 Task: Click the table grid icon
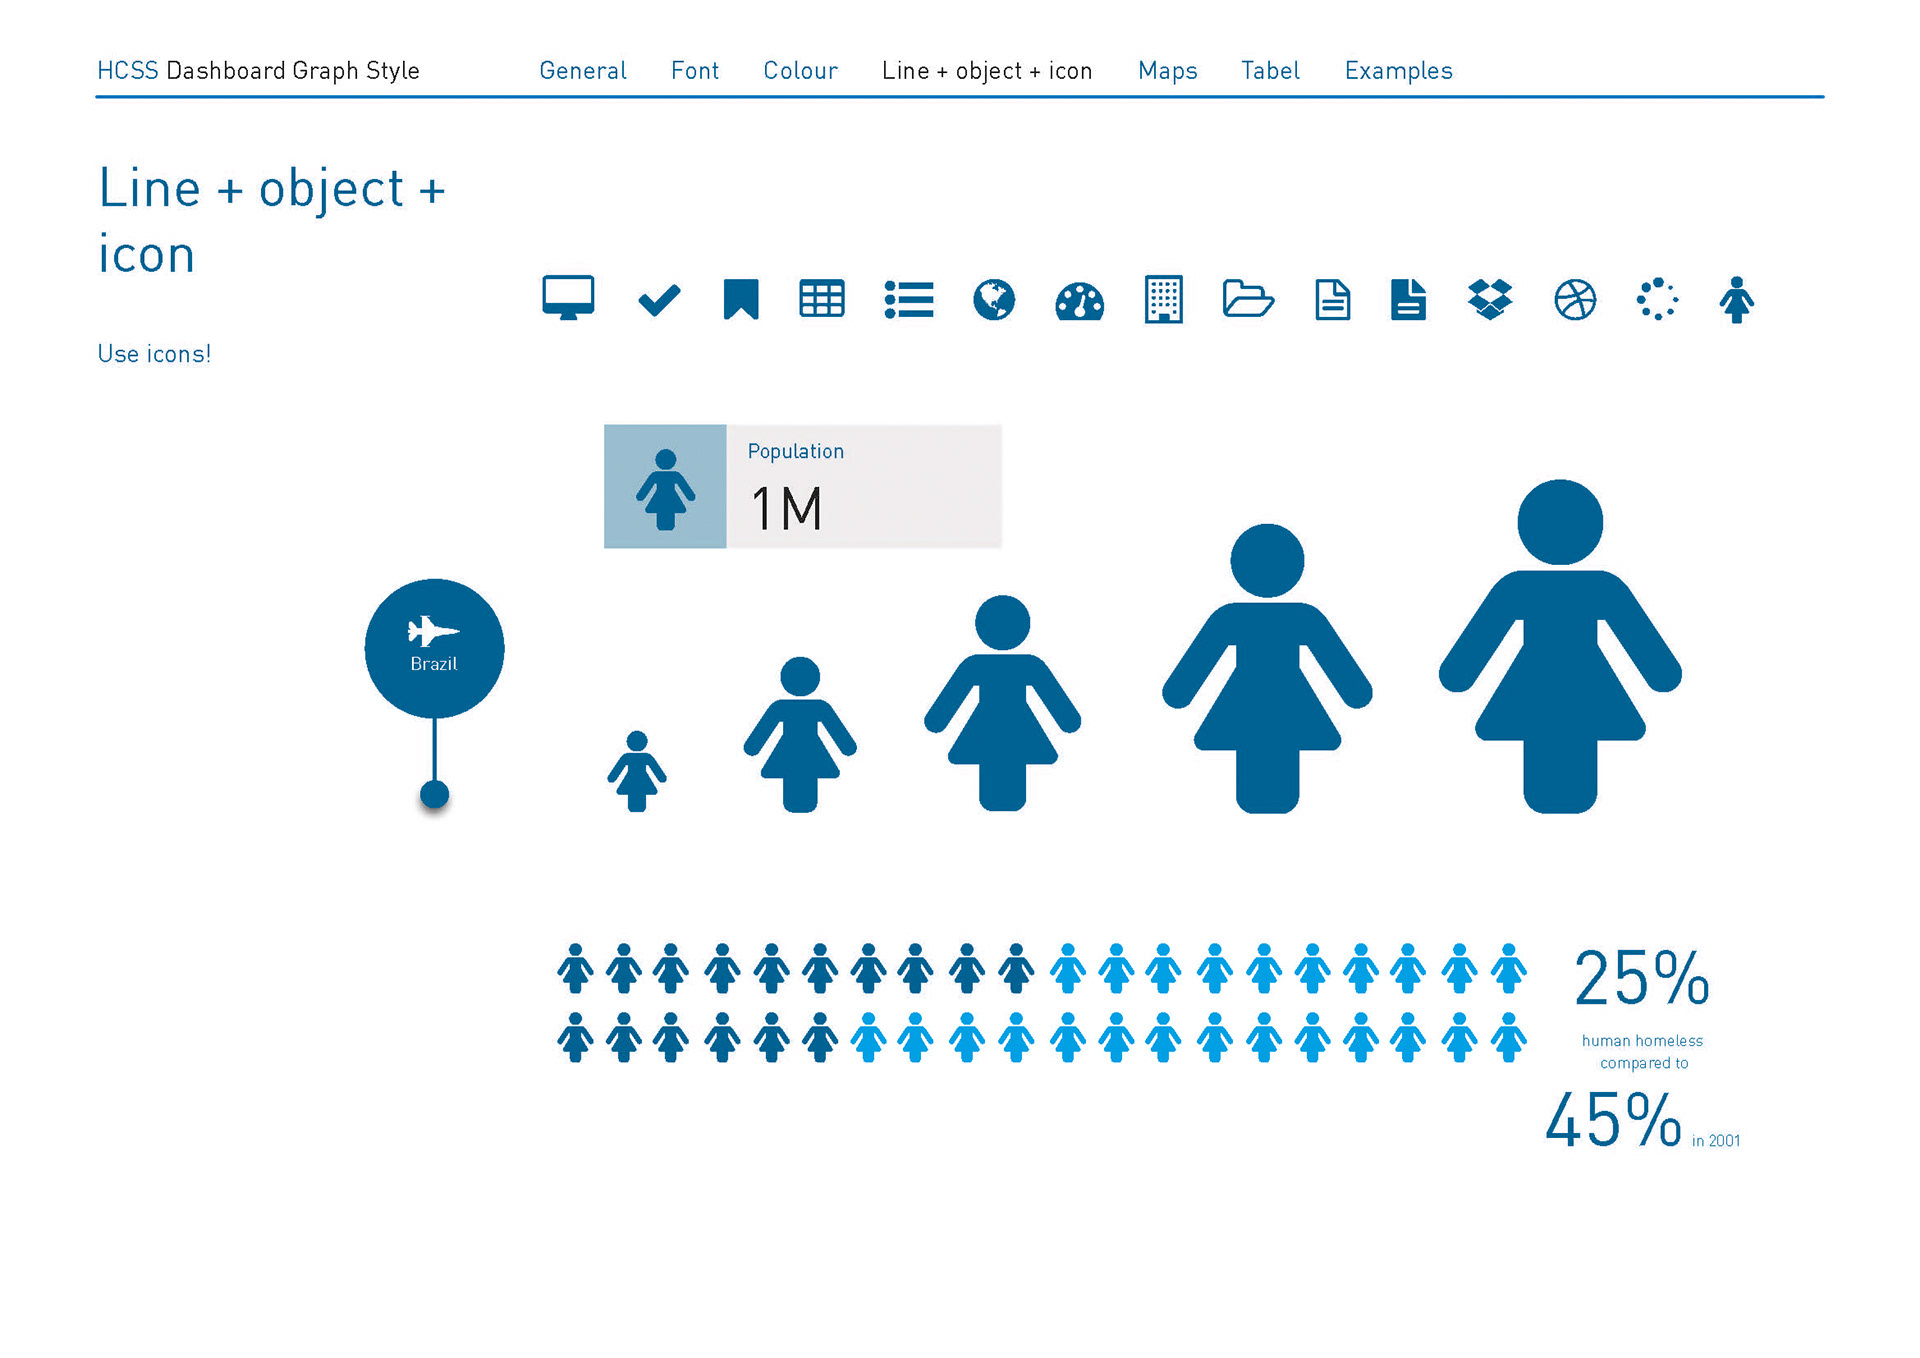tap(822, 299)
